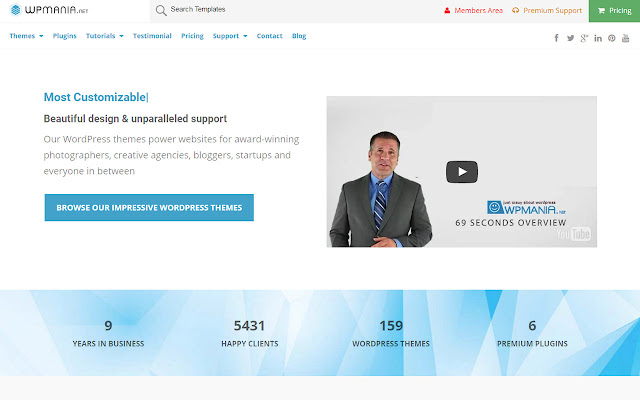Open the Pinterest social icon
The height and width of the screenshot is (400, 640).
pos(611,38)
